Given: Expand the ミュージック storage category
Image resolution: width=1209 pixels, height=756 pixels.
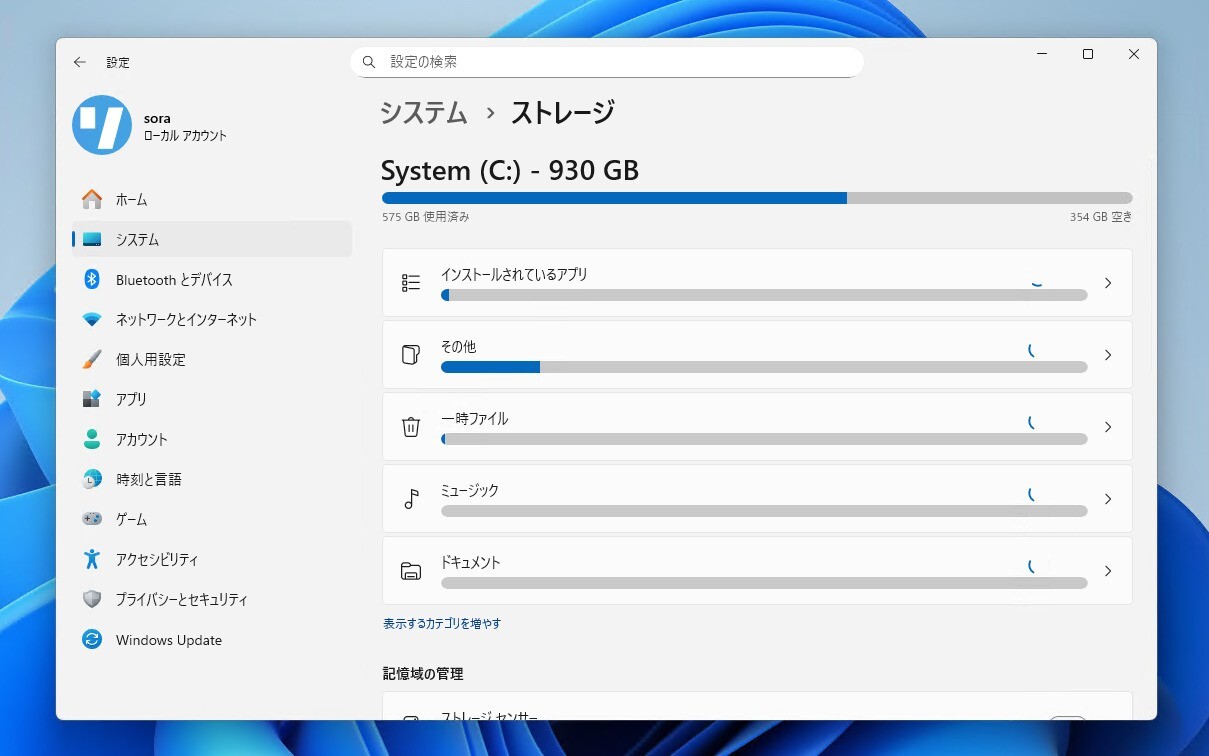Looking at the screenshot, I should pos(756,499).
